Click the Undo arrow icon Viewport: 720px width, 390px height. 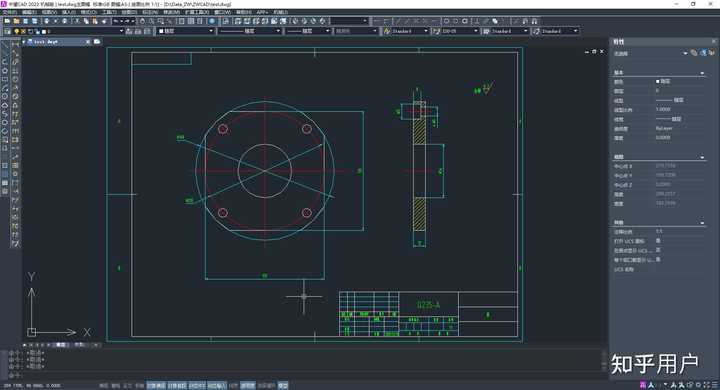116,21
